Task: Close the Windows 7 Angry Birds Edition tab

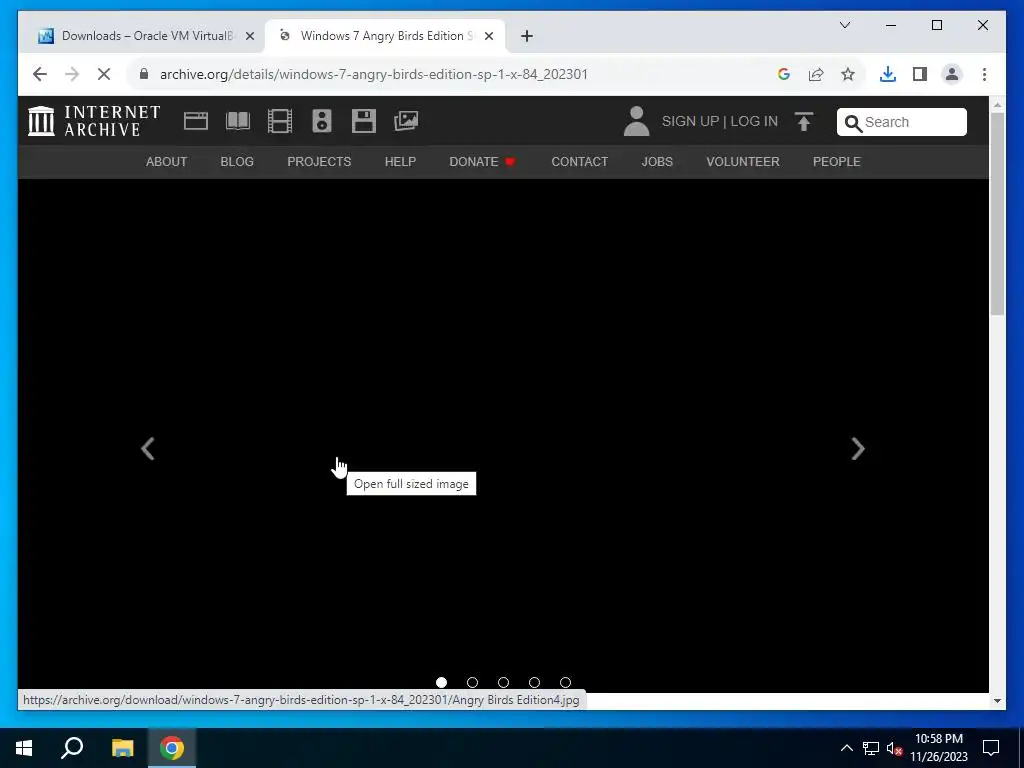Action: 488,36
